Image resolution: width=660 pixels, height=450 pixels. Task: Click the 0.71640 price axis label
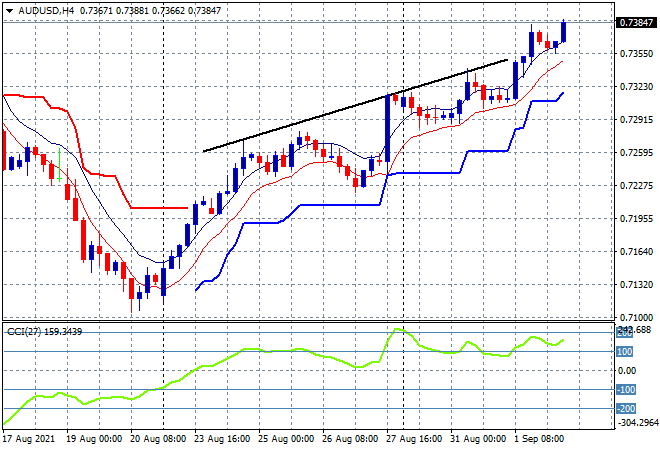636,251
